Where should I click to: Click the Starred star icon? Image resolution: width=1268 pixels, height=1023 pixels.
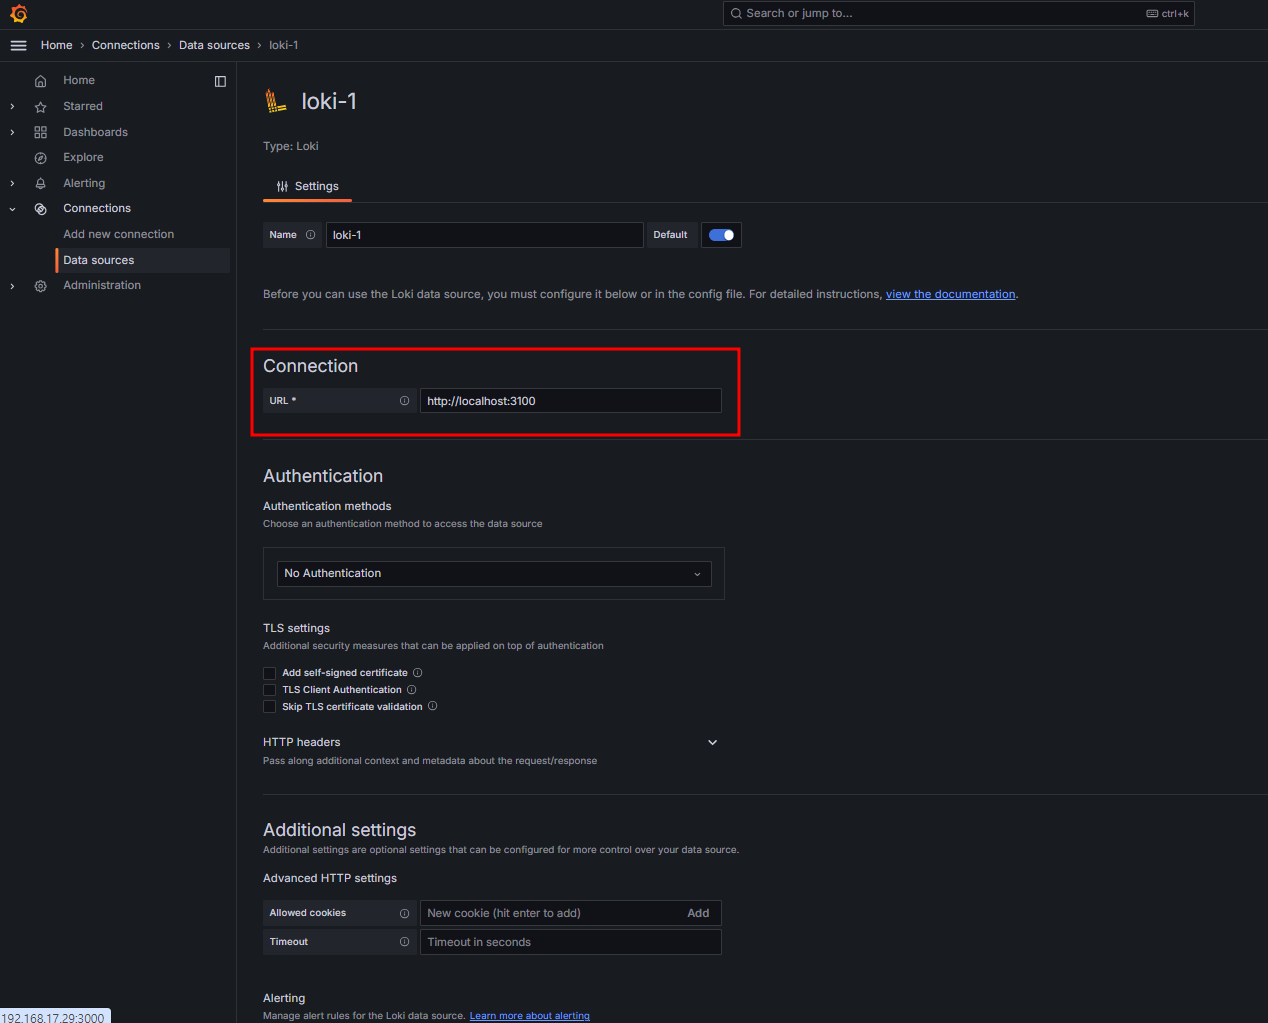click(40, 107)
